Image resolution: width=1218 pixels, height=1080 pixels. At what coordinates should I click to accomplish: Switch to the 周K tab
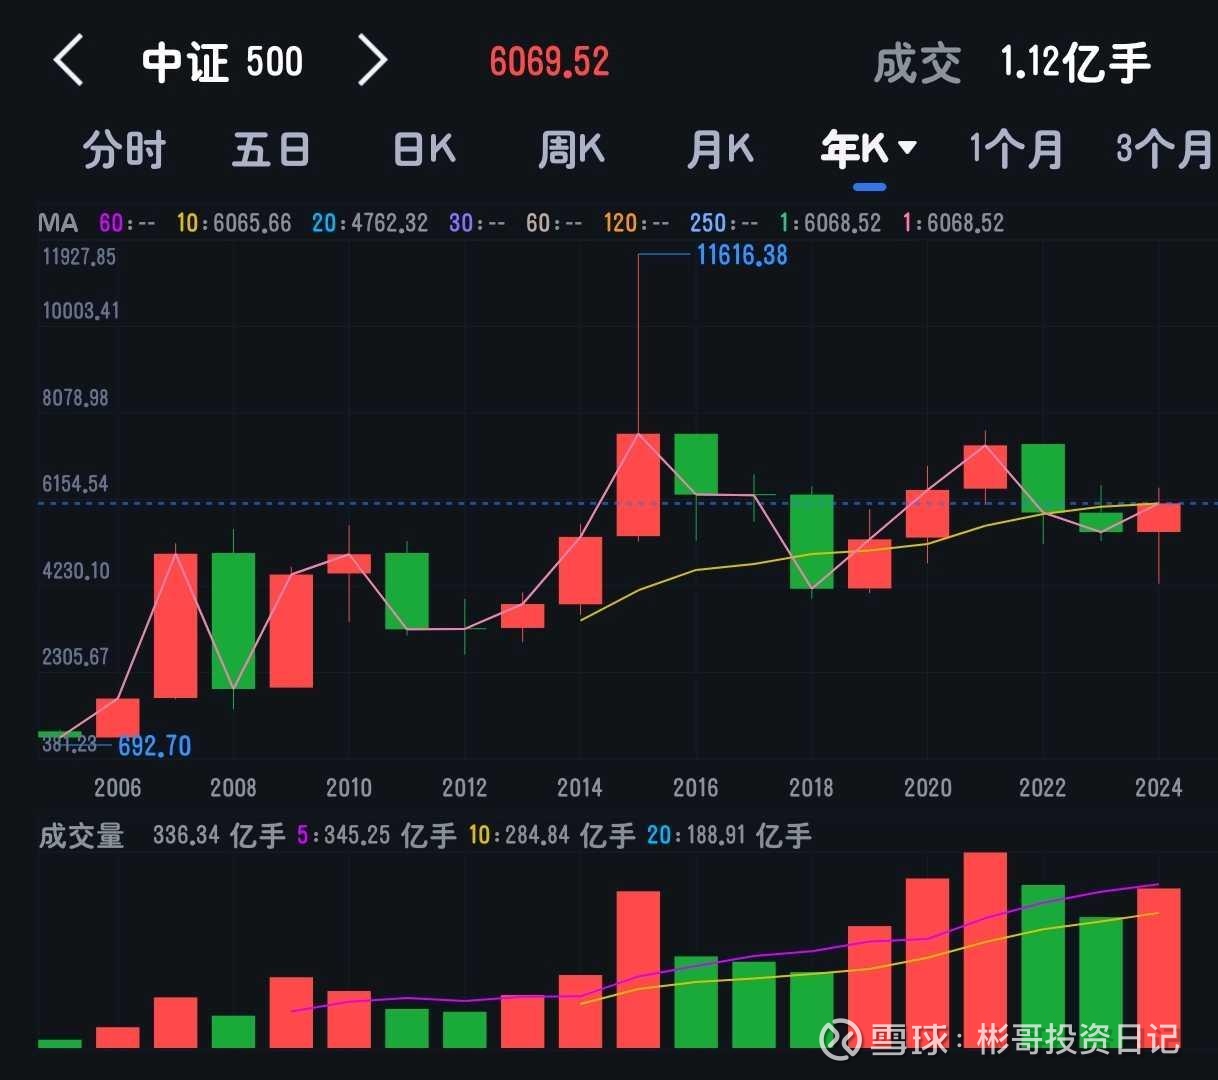(572, 150)
